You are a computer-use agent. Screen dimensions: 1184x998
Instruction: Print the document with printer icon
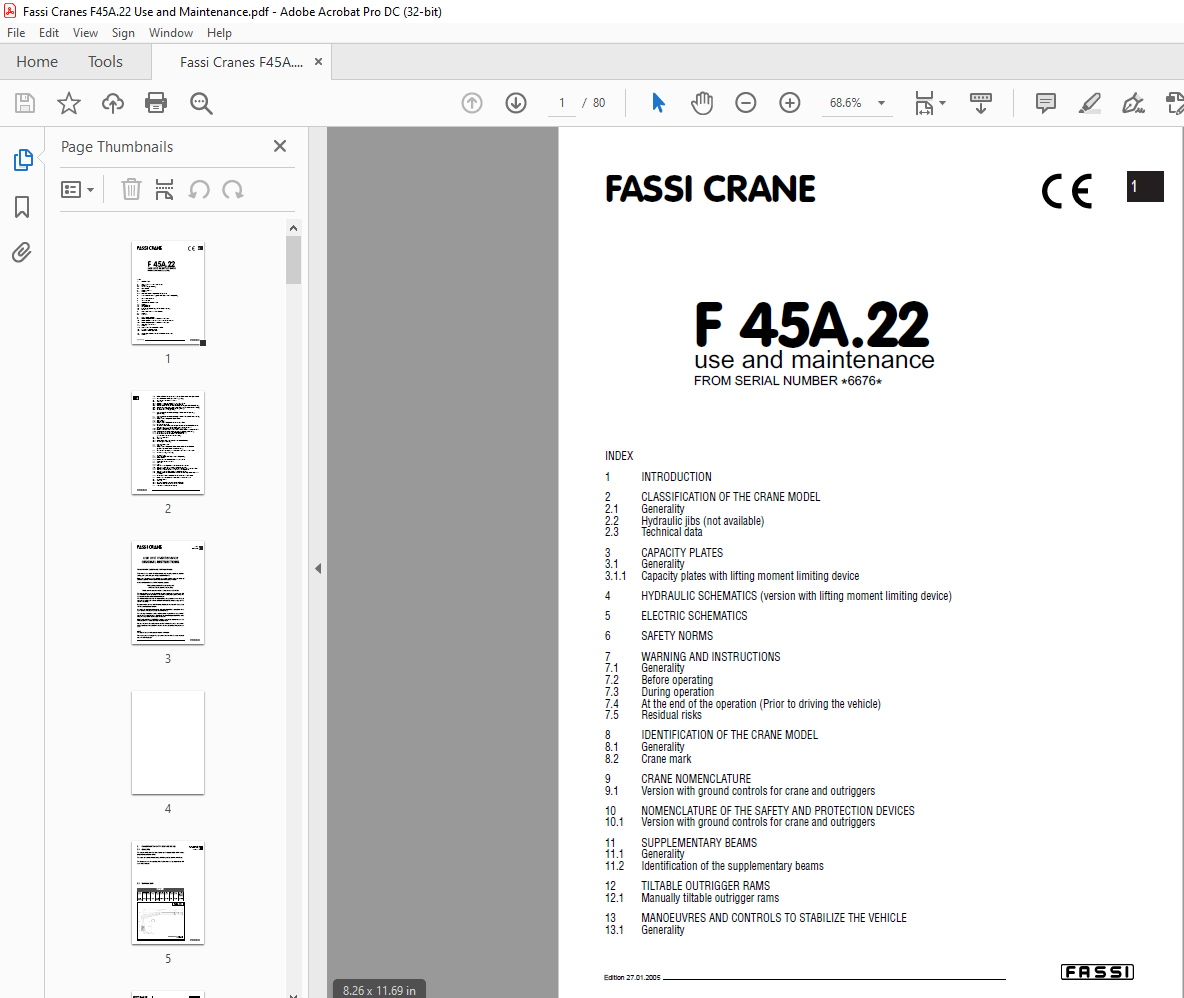[x=156, y=103]
